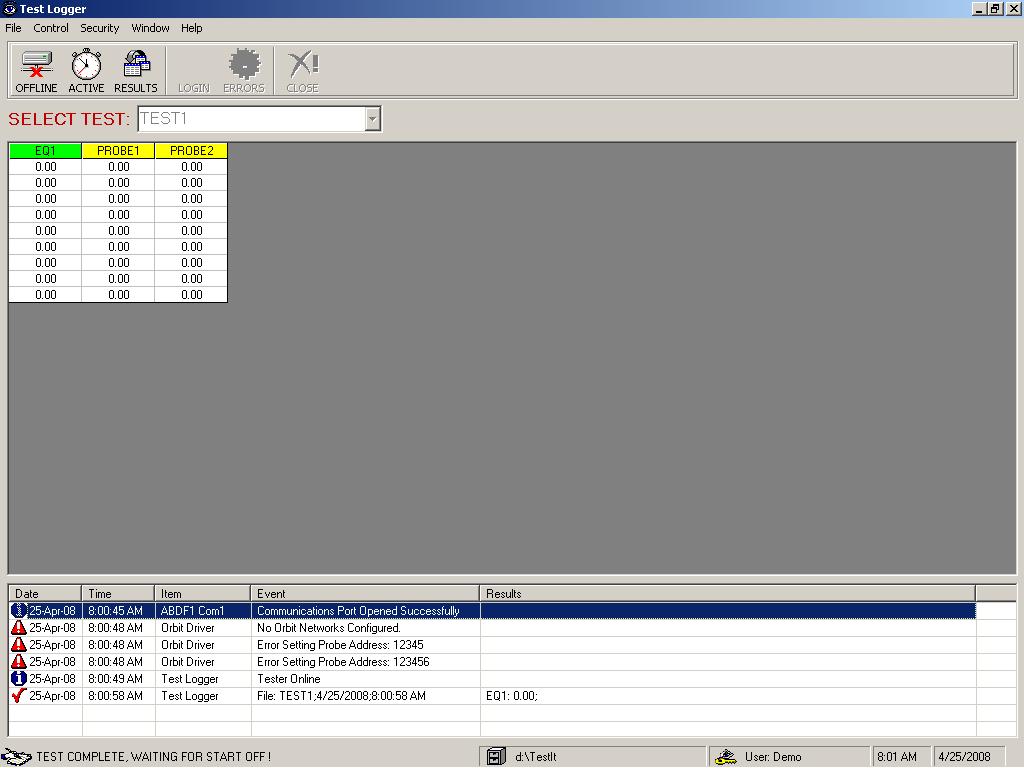Image resolution: width=1024 pixels, height=768 pixels.
Task: Open the RESULTS toolbar icon
Action: click(136, 70)
